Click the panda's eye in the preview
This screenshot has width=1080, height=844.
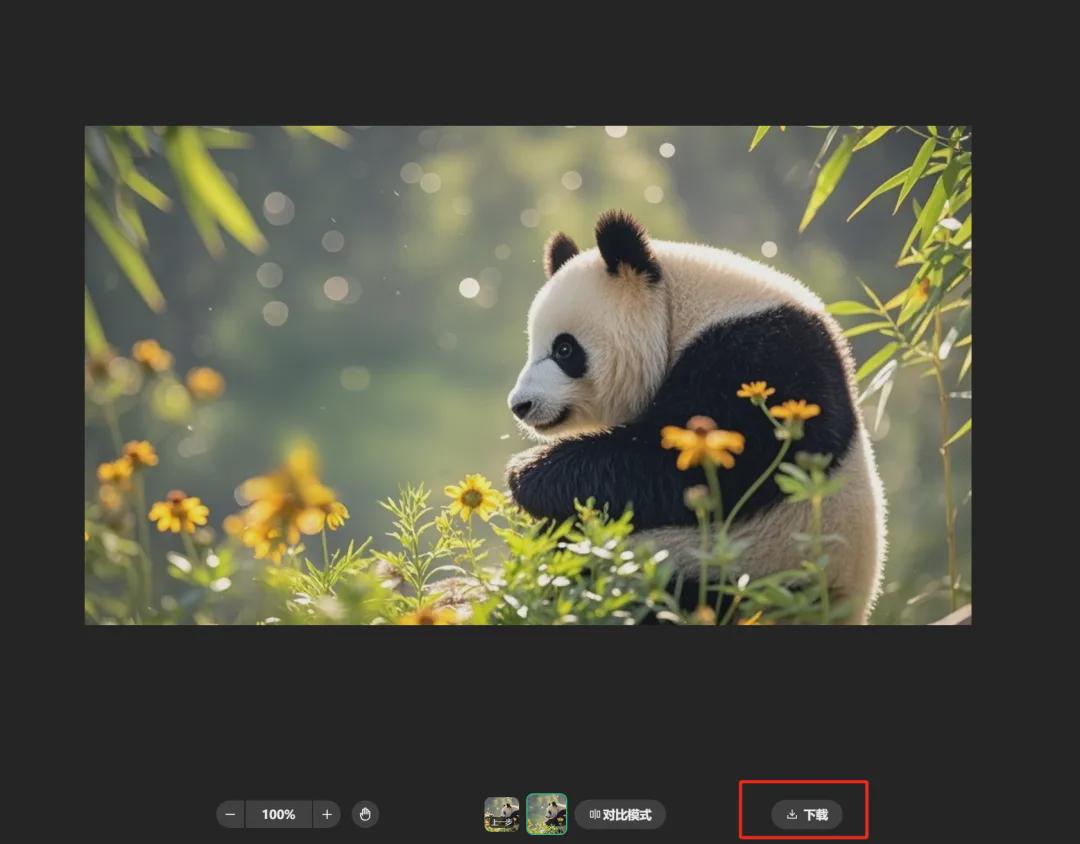pos(566,351)
